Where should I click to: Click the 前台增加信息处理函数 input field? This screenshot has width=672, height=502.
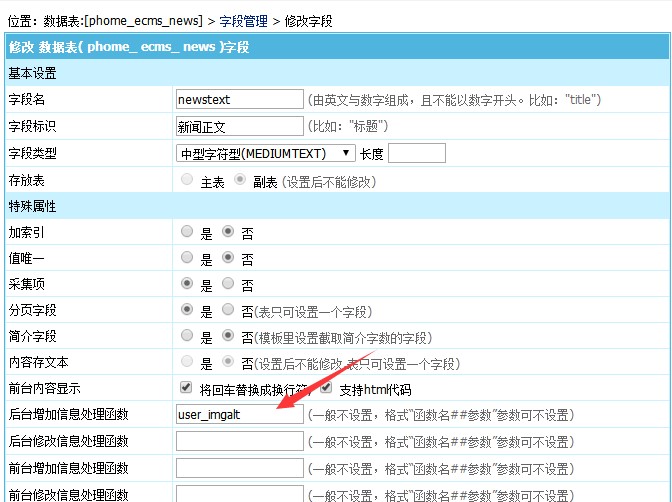pyautogui.click(x=238, y=467)
